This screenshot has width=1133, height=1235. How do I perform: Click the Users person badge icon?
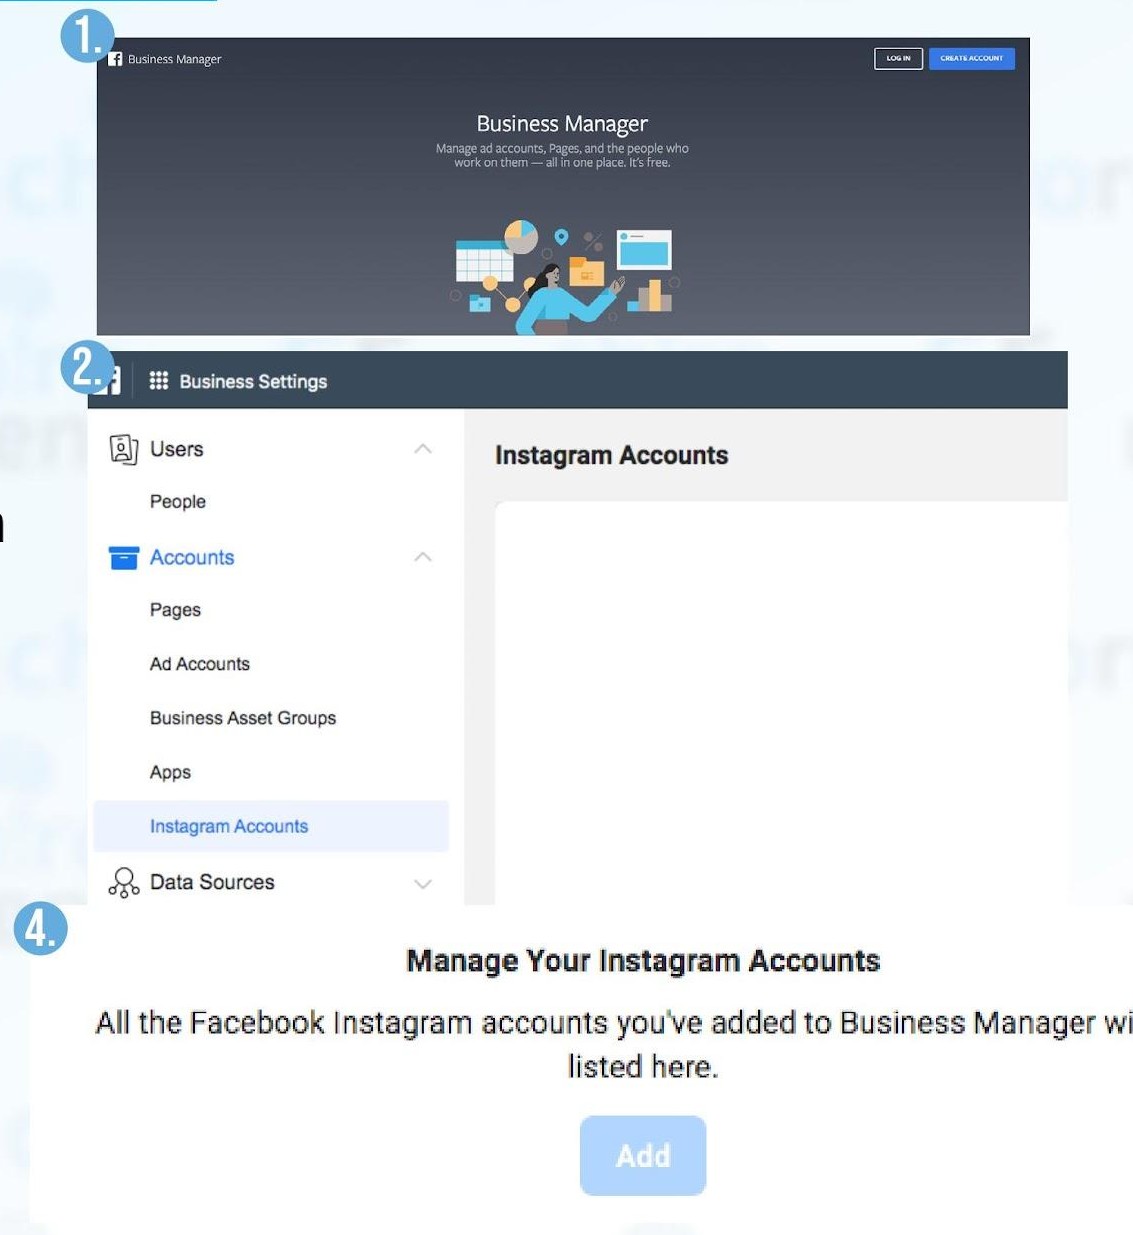[123, 449]
